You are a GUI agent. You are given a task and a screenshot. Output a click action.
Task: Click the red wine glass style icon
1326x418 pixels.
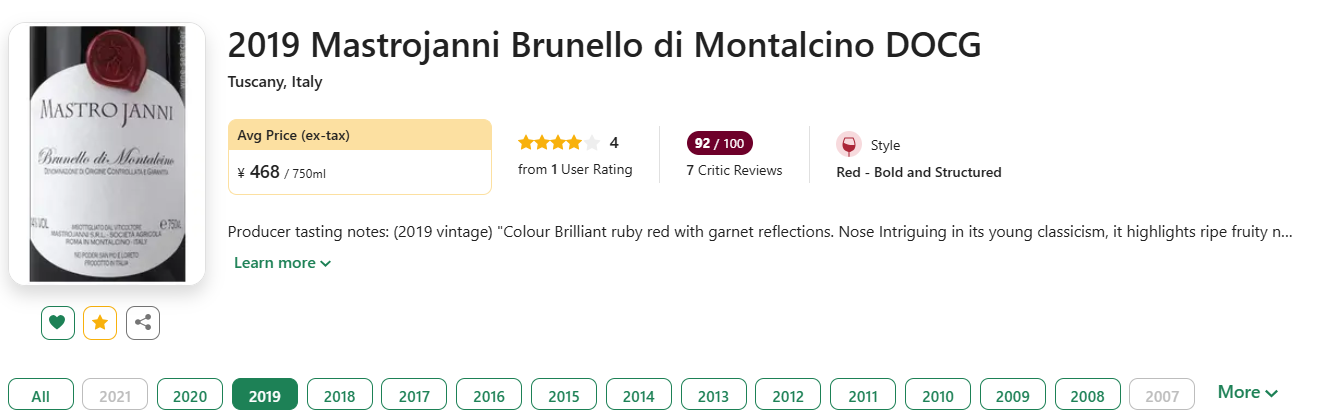tap(848, 145)
